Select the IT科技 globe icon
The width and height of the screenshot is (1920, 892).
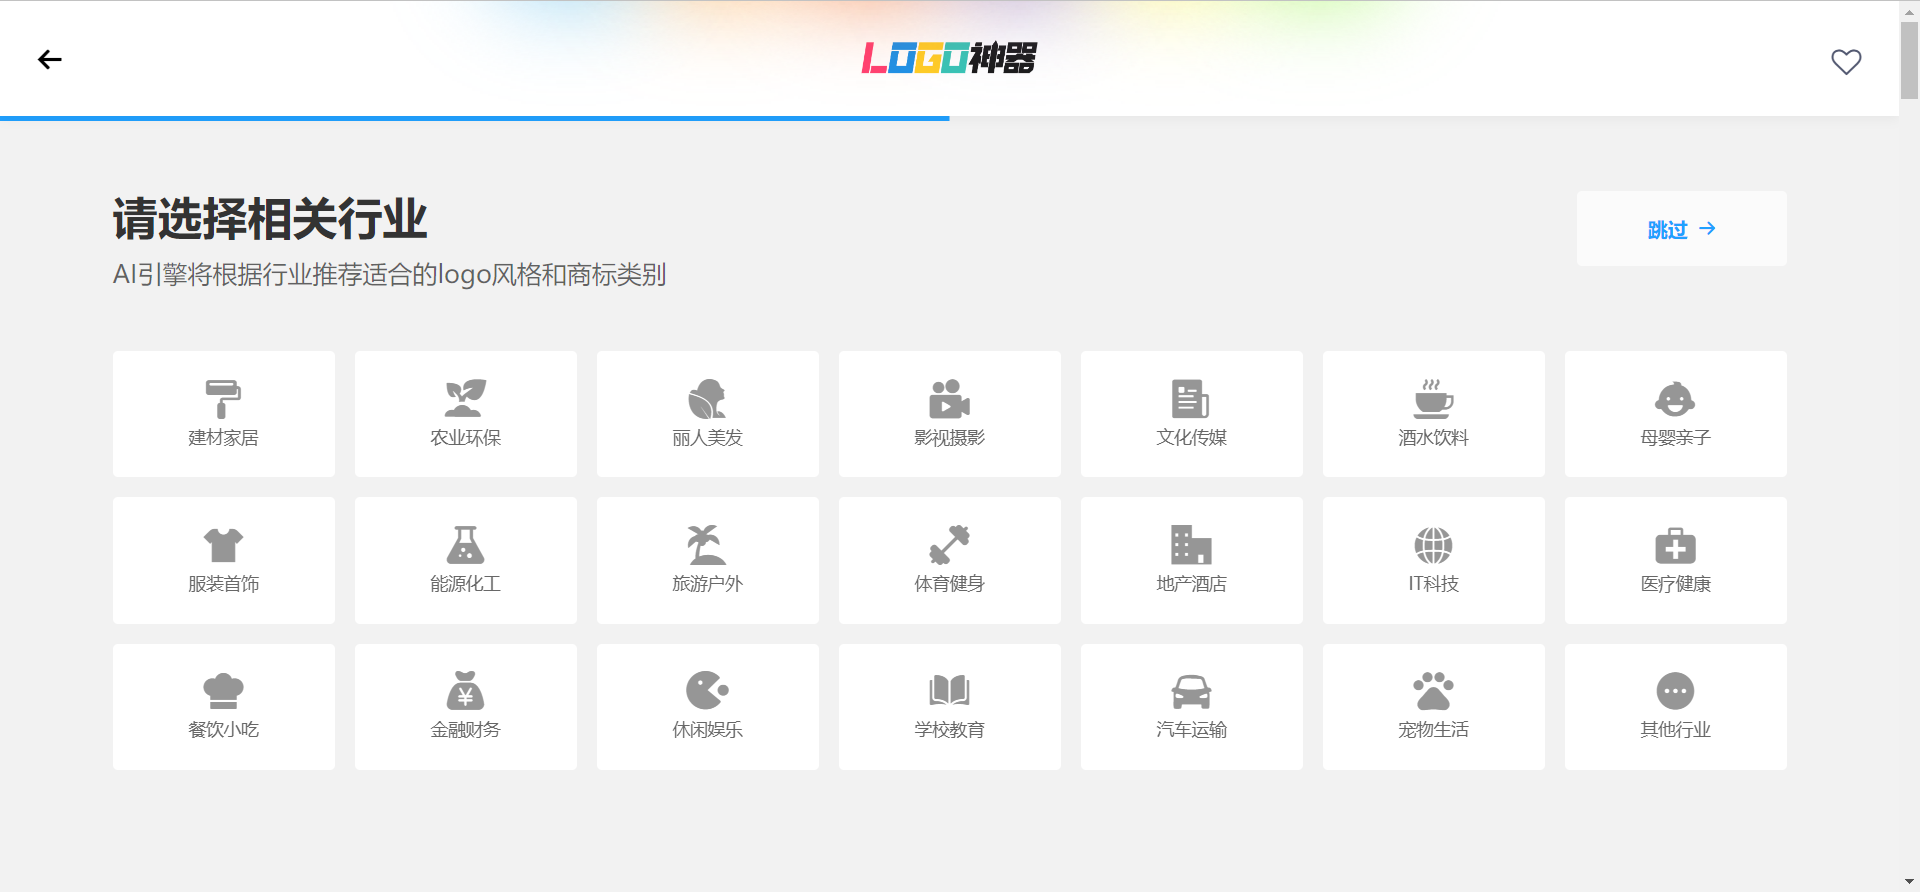(x=1433, y=545)
